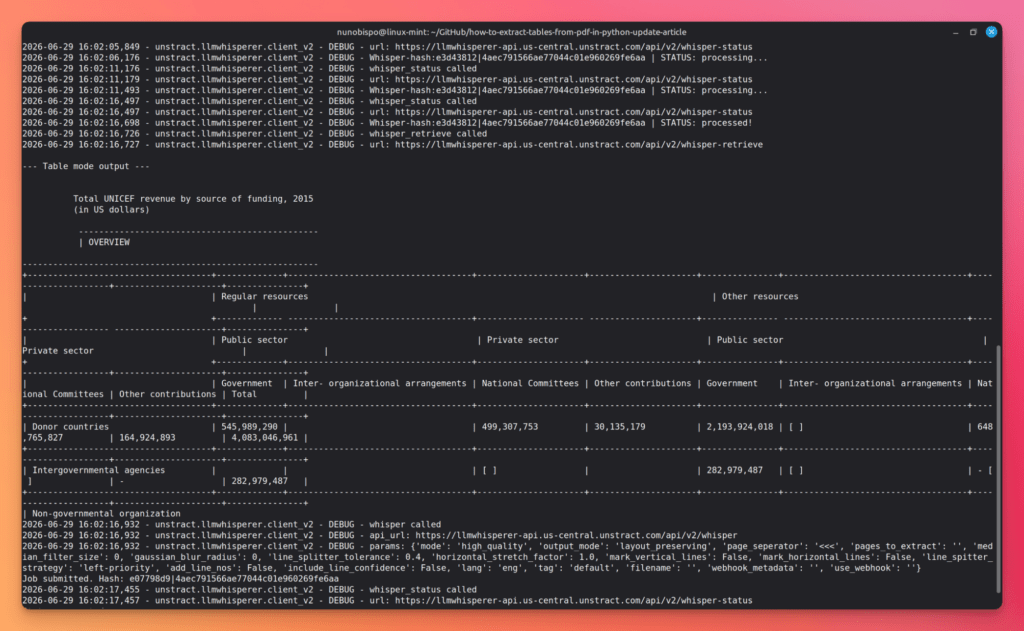The image size is (1024, 631).
Task: Click the 'whisper_retrieve called' log message
Action: pyautogui.click(x=428, y=134)
